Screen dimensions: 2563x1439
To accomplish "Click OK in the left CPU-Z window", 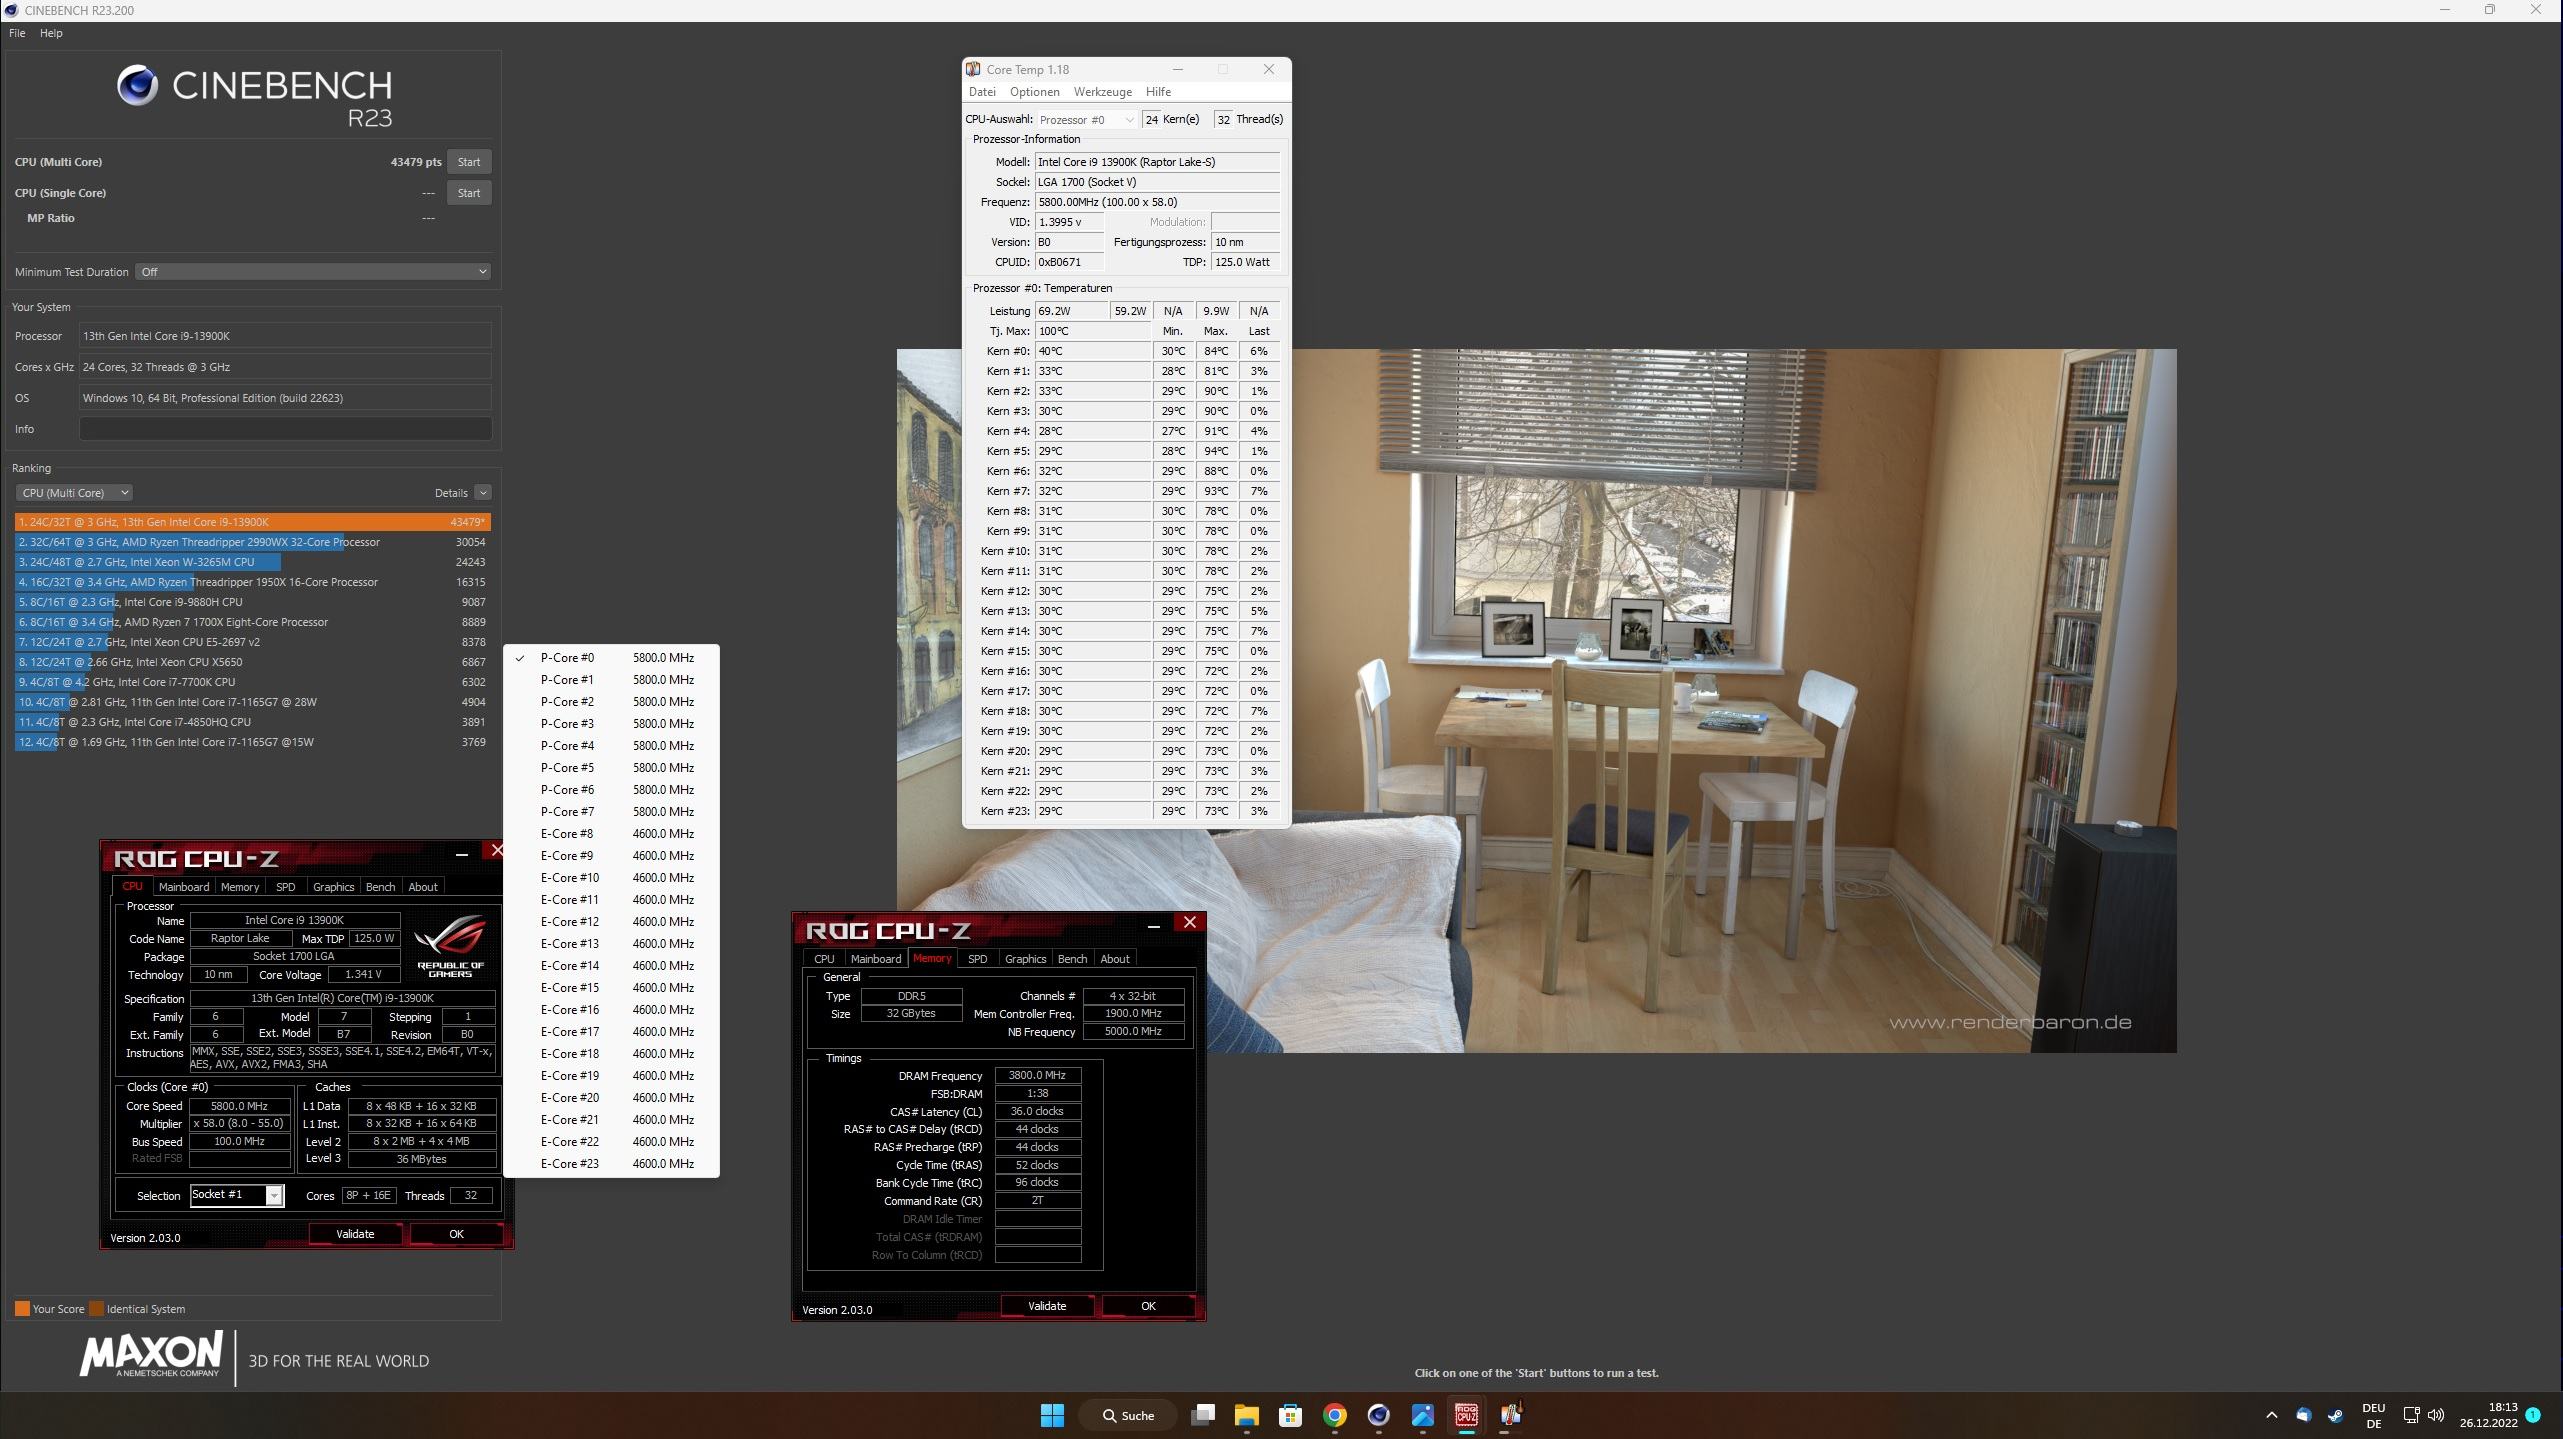I will tap(456, 1234).
